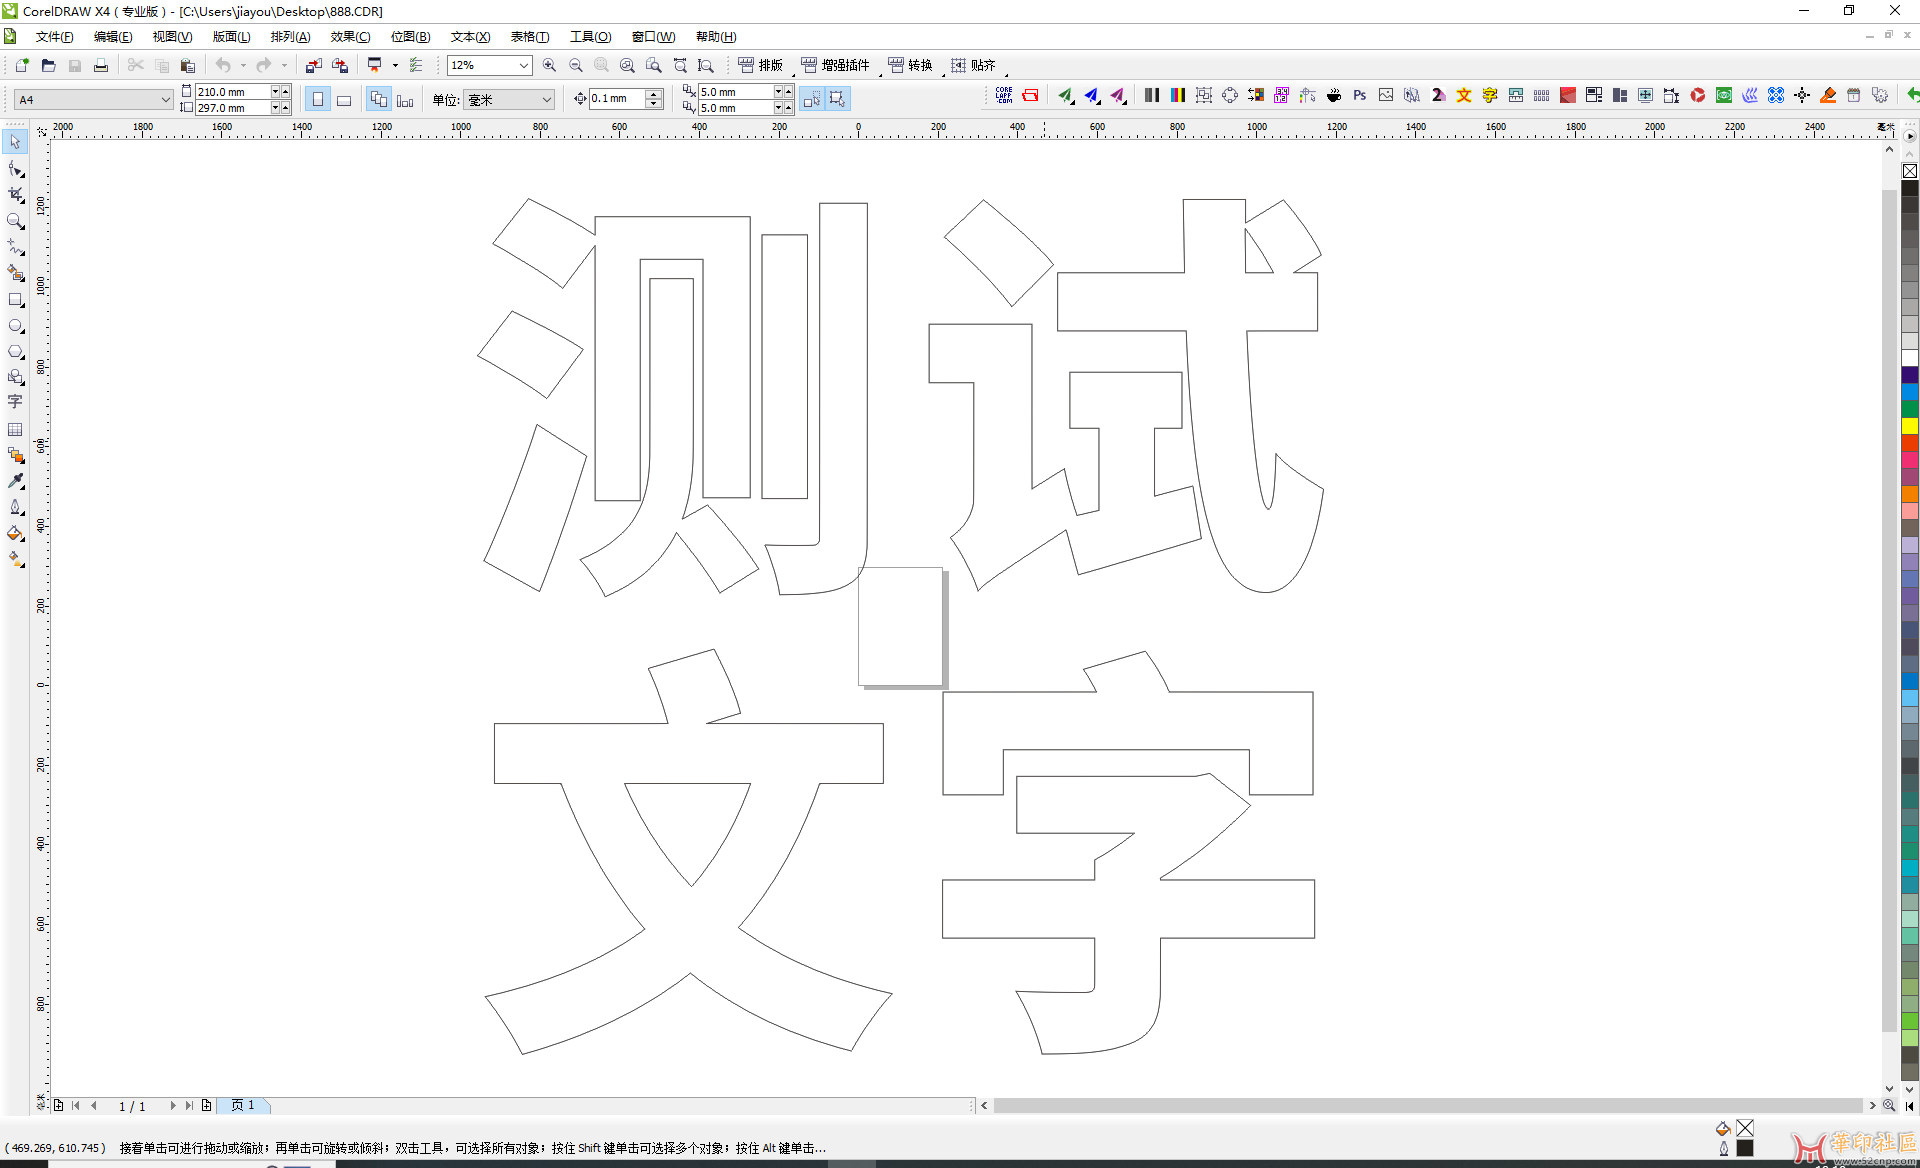Toggle landscape page orientation
Image resolution: width=1920 pixels, height=1168 pixels.
tap(343, 99)
